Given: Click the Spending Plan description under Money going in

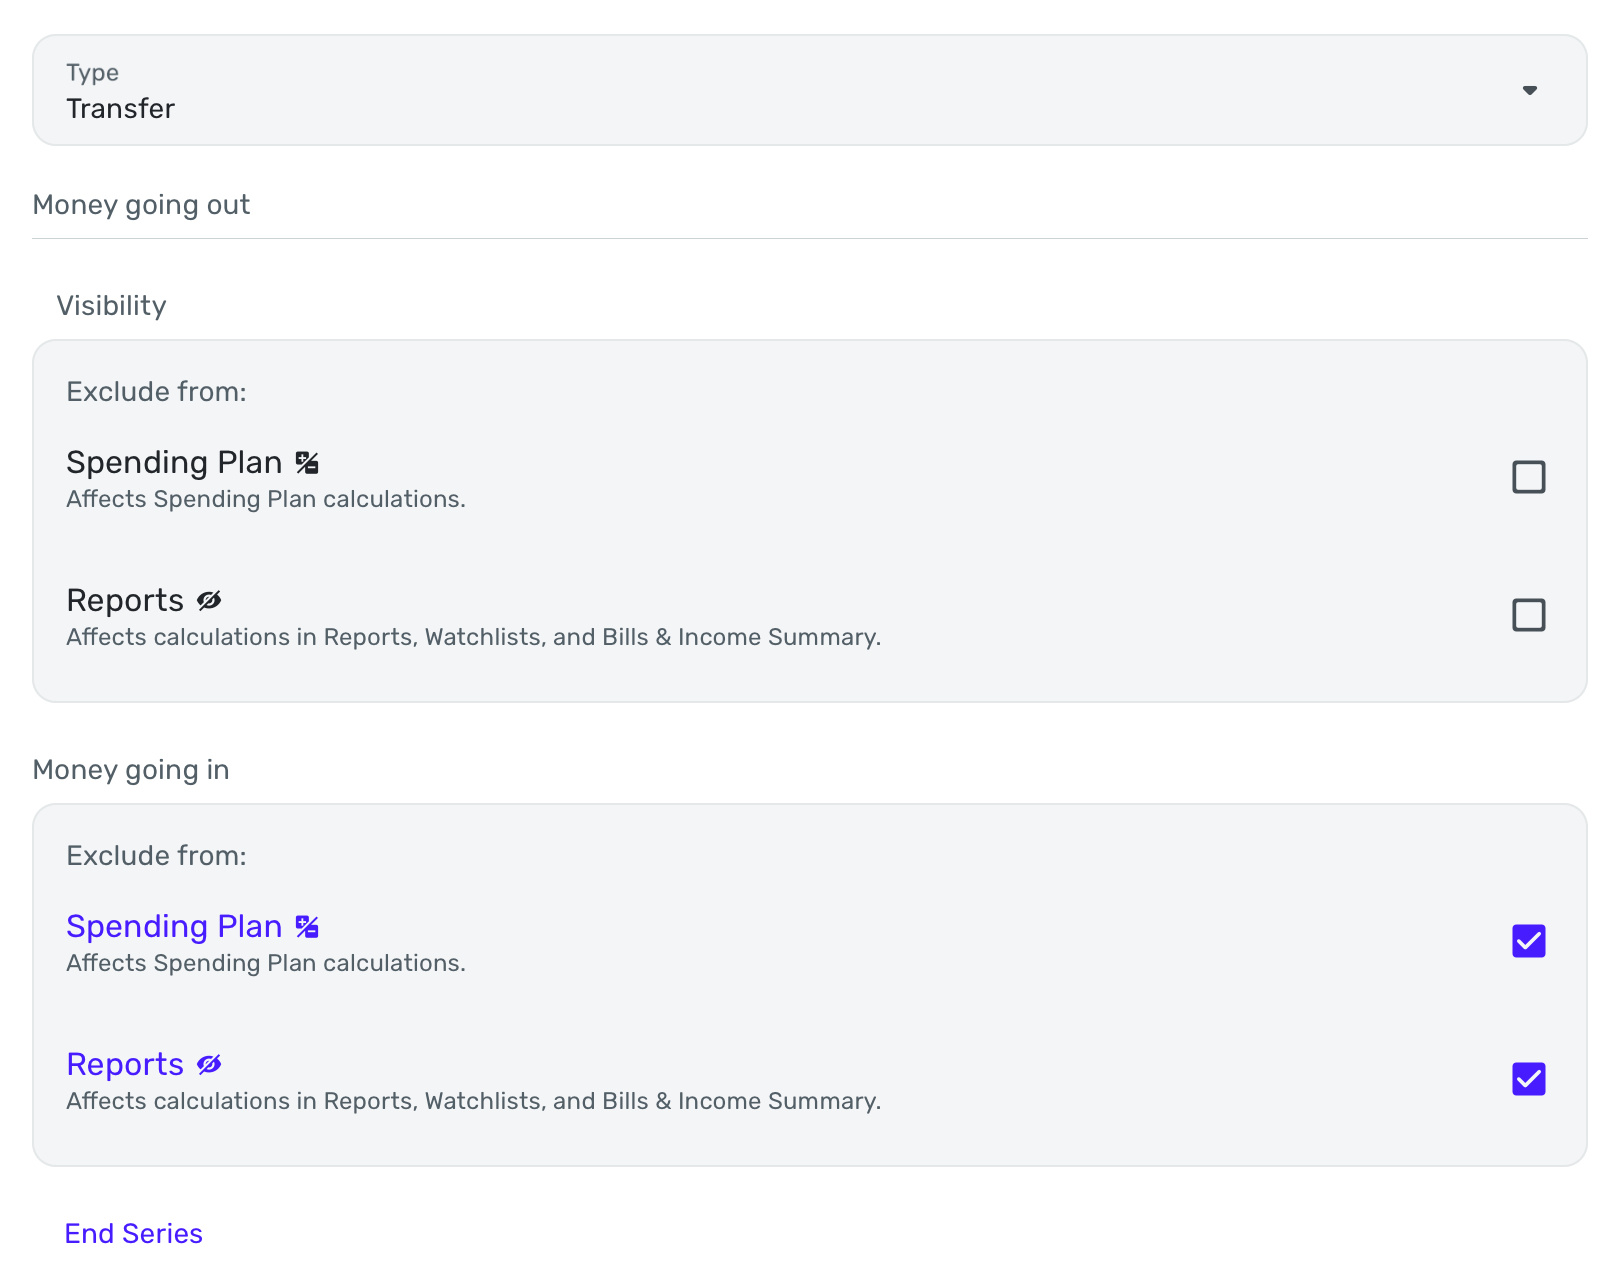Looking at the screenshot, I should 265,964.
